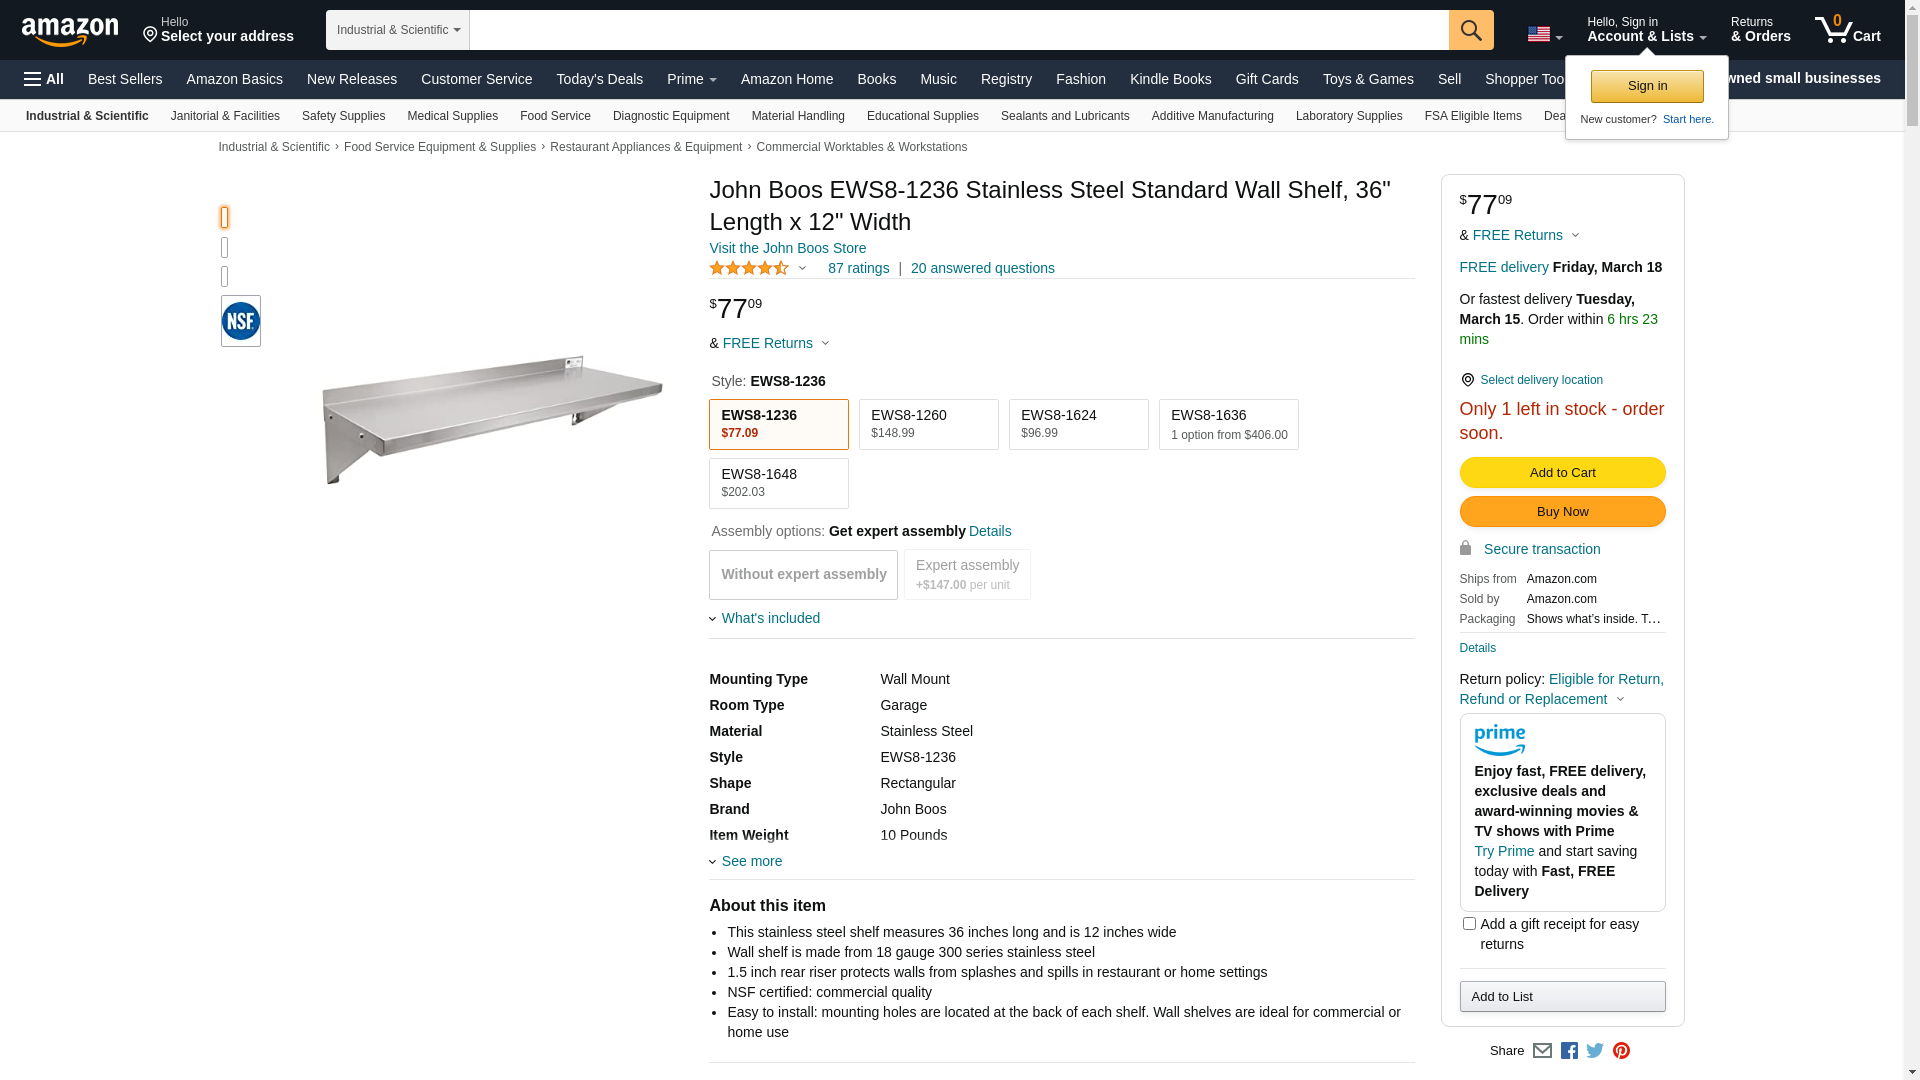Share this product via email icon
Viewport: 1920px width, 1080px height.
[1542, 1051]
